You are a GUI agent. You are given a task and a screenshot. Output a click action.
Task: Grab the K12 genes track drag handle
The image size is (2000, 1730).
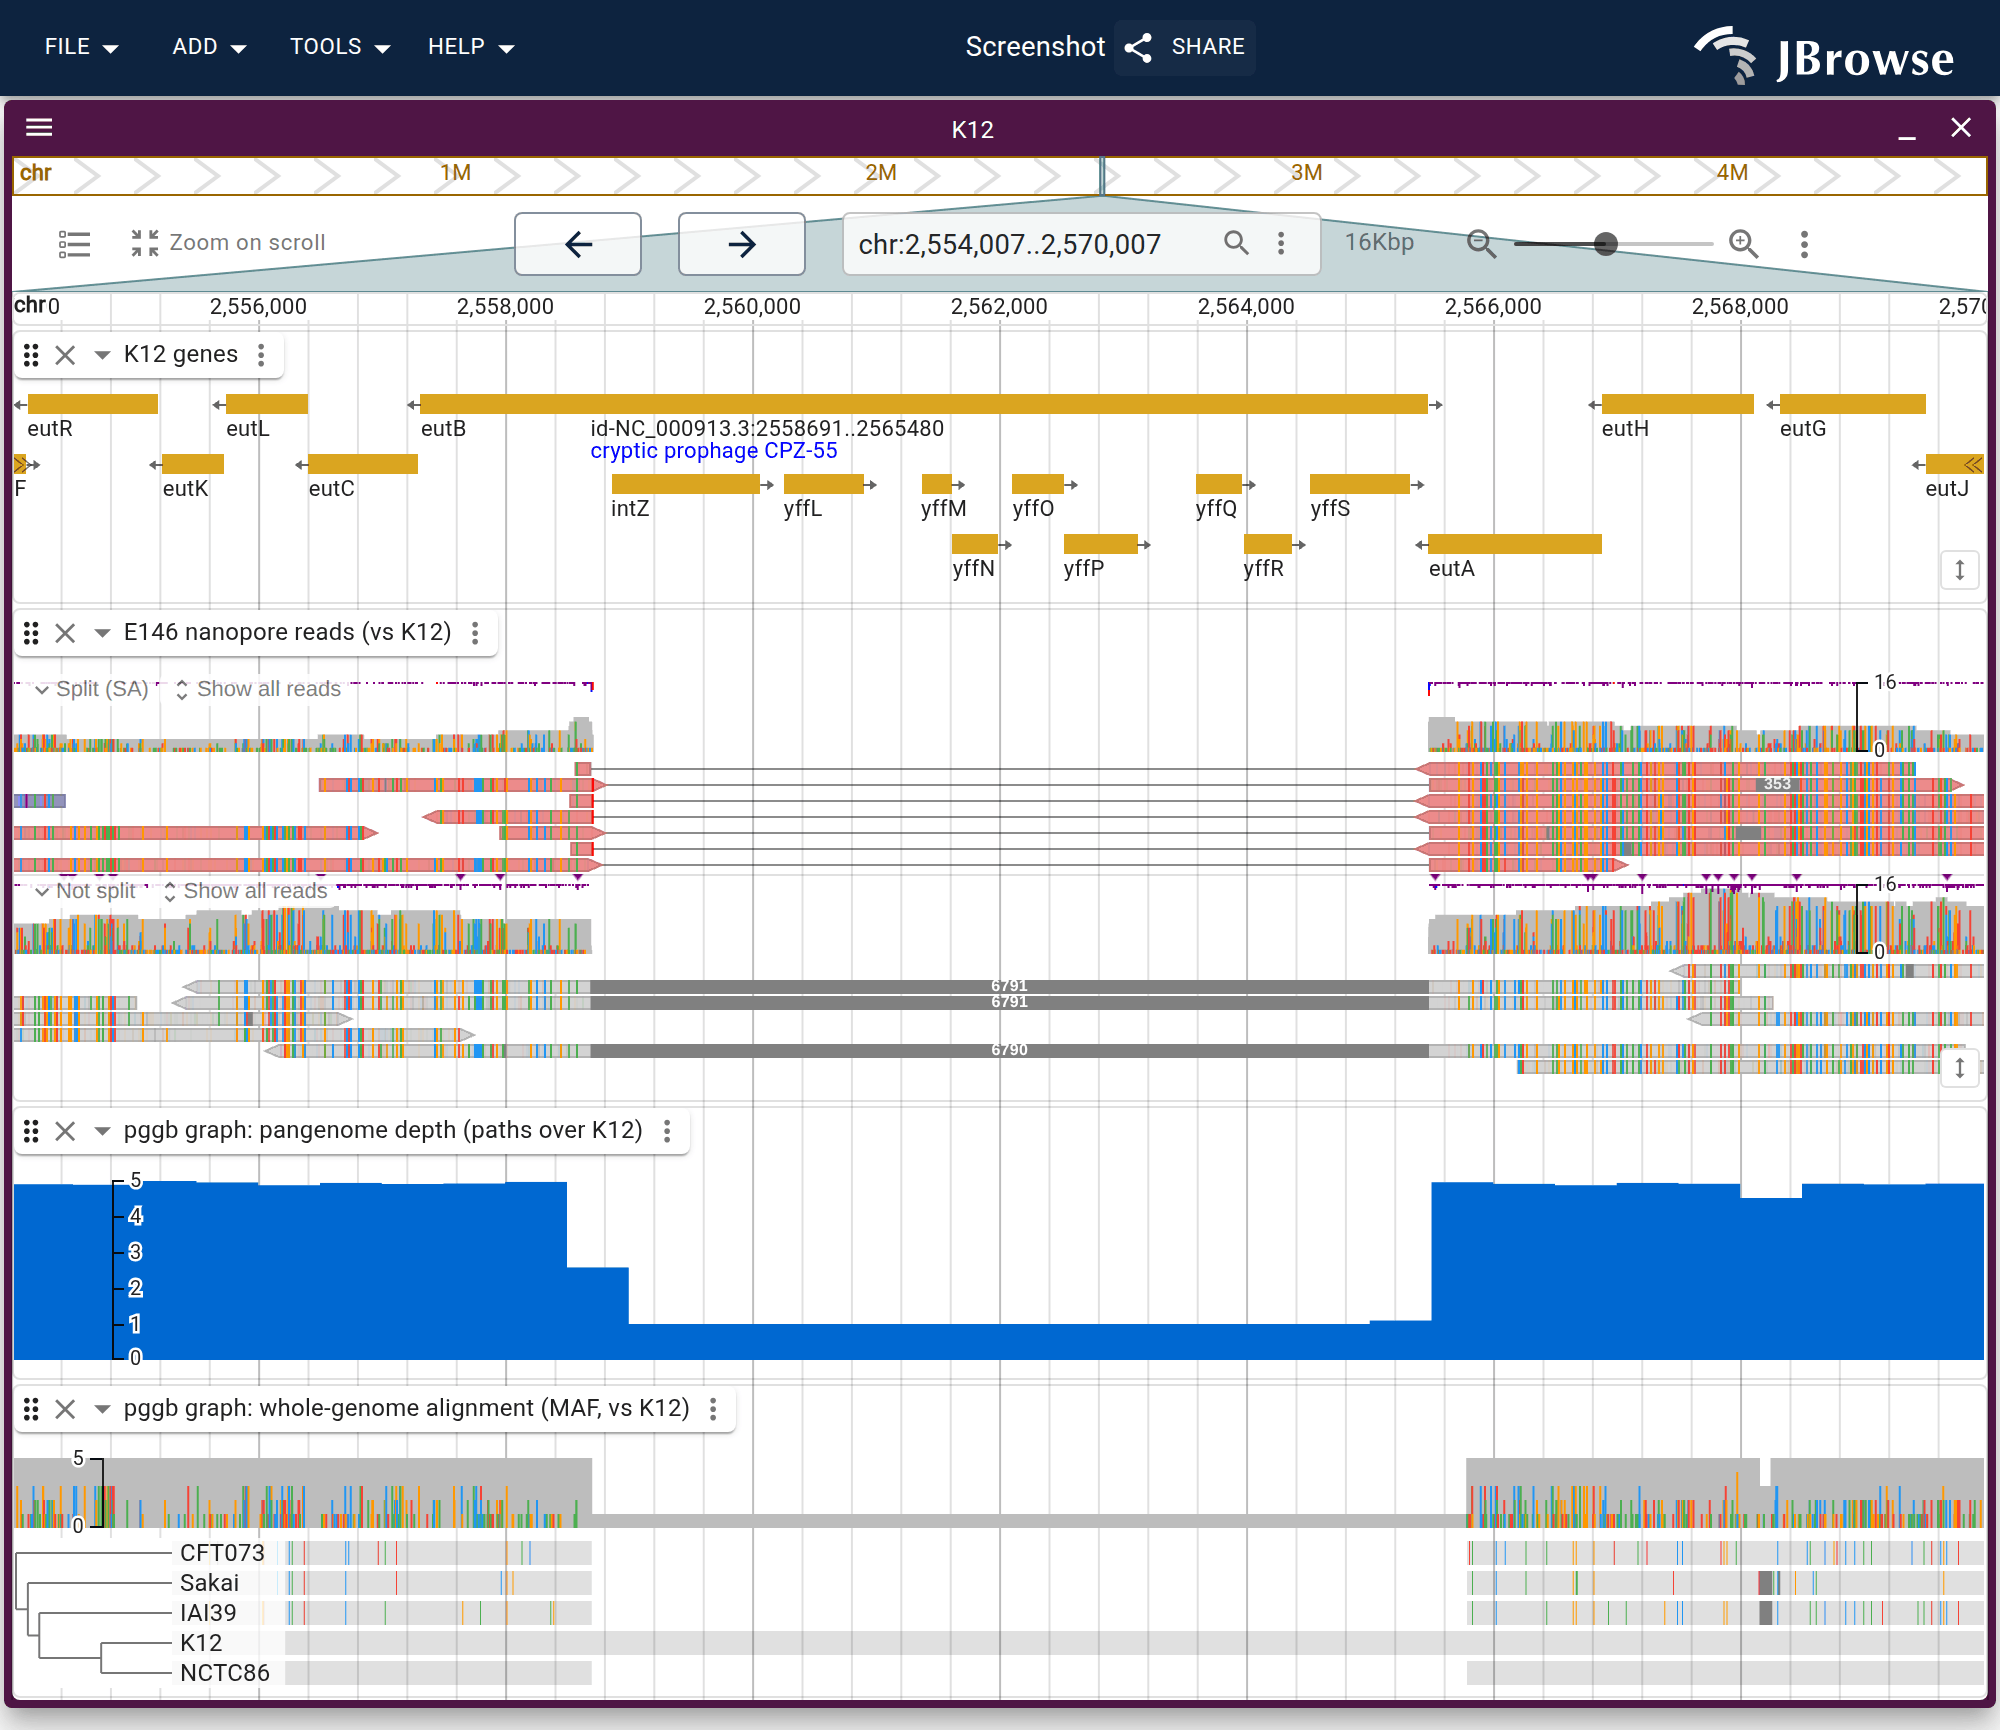(31, 355)
